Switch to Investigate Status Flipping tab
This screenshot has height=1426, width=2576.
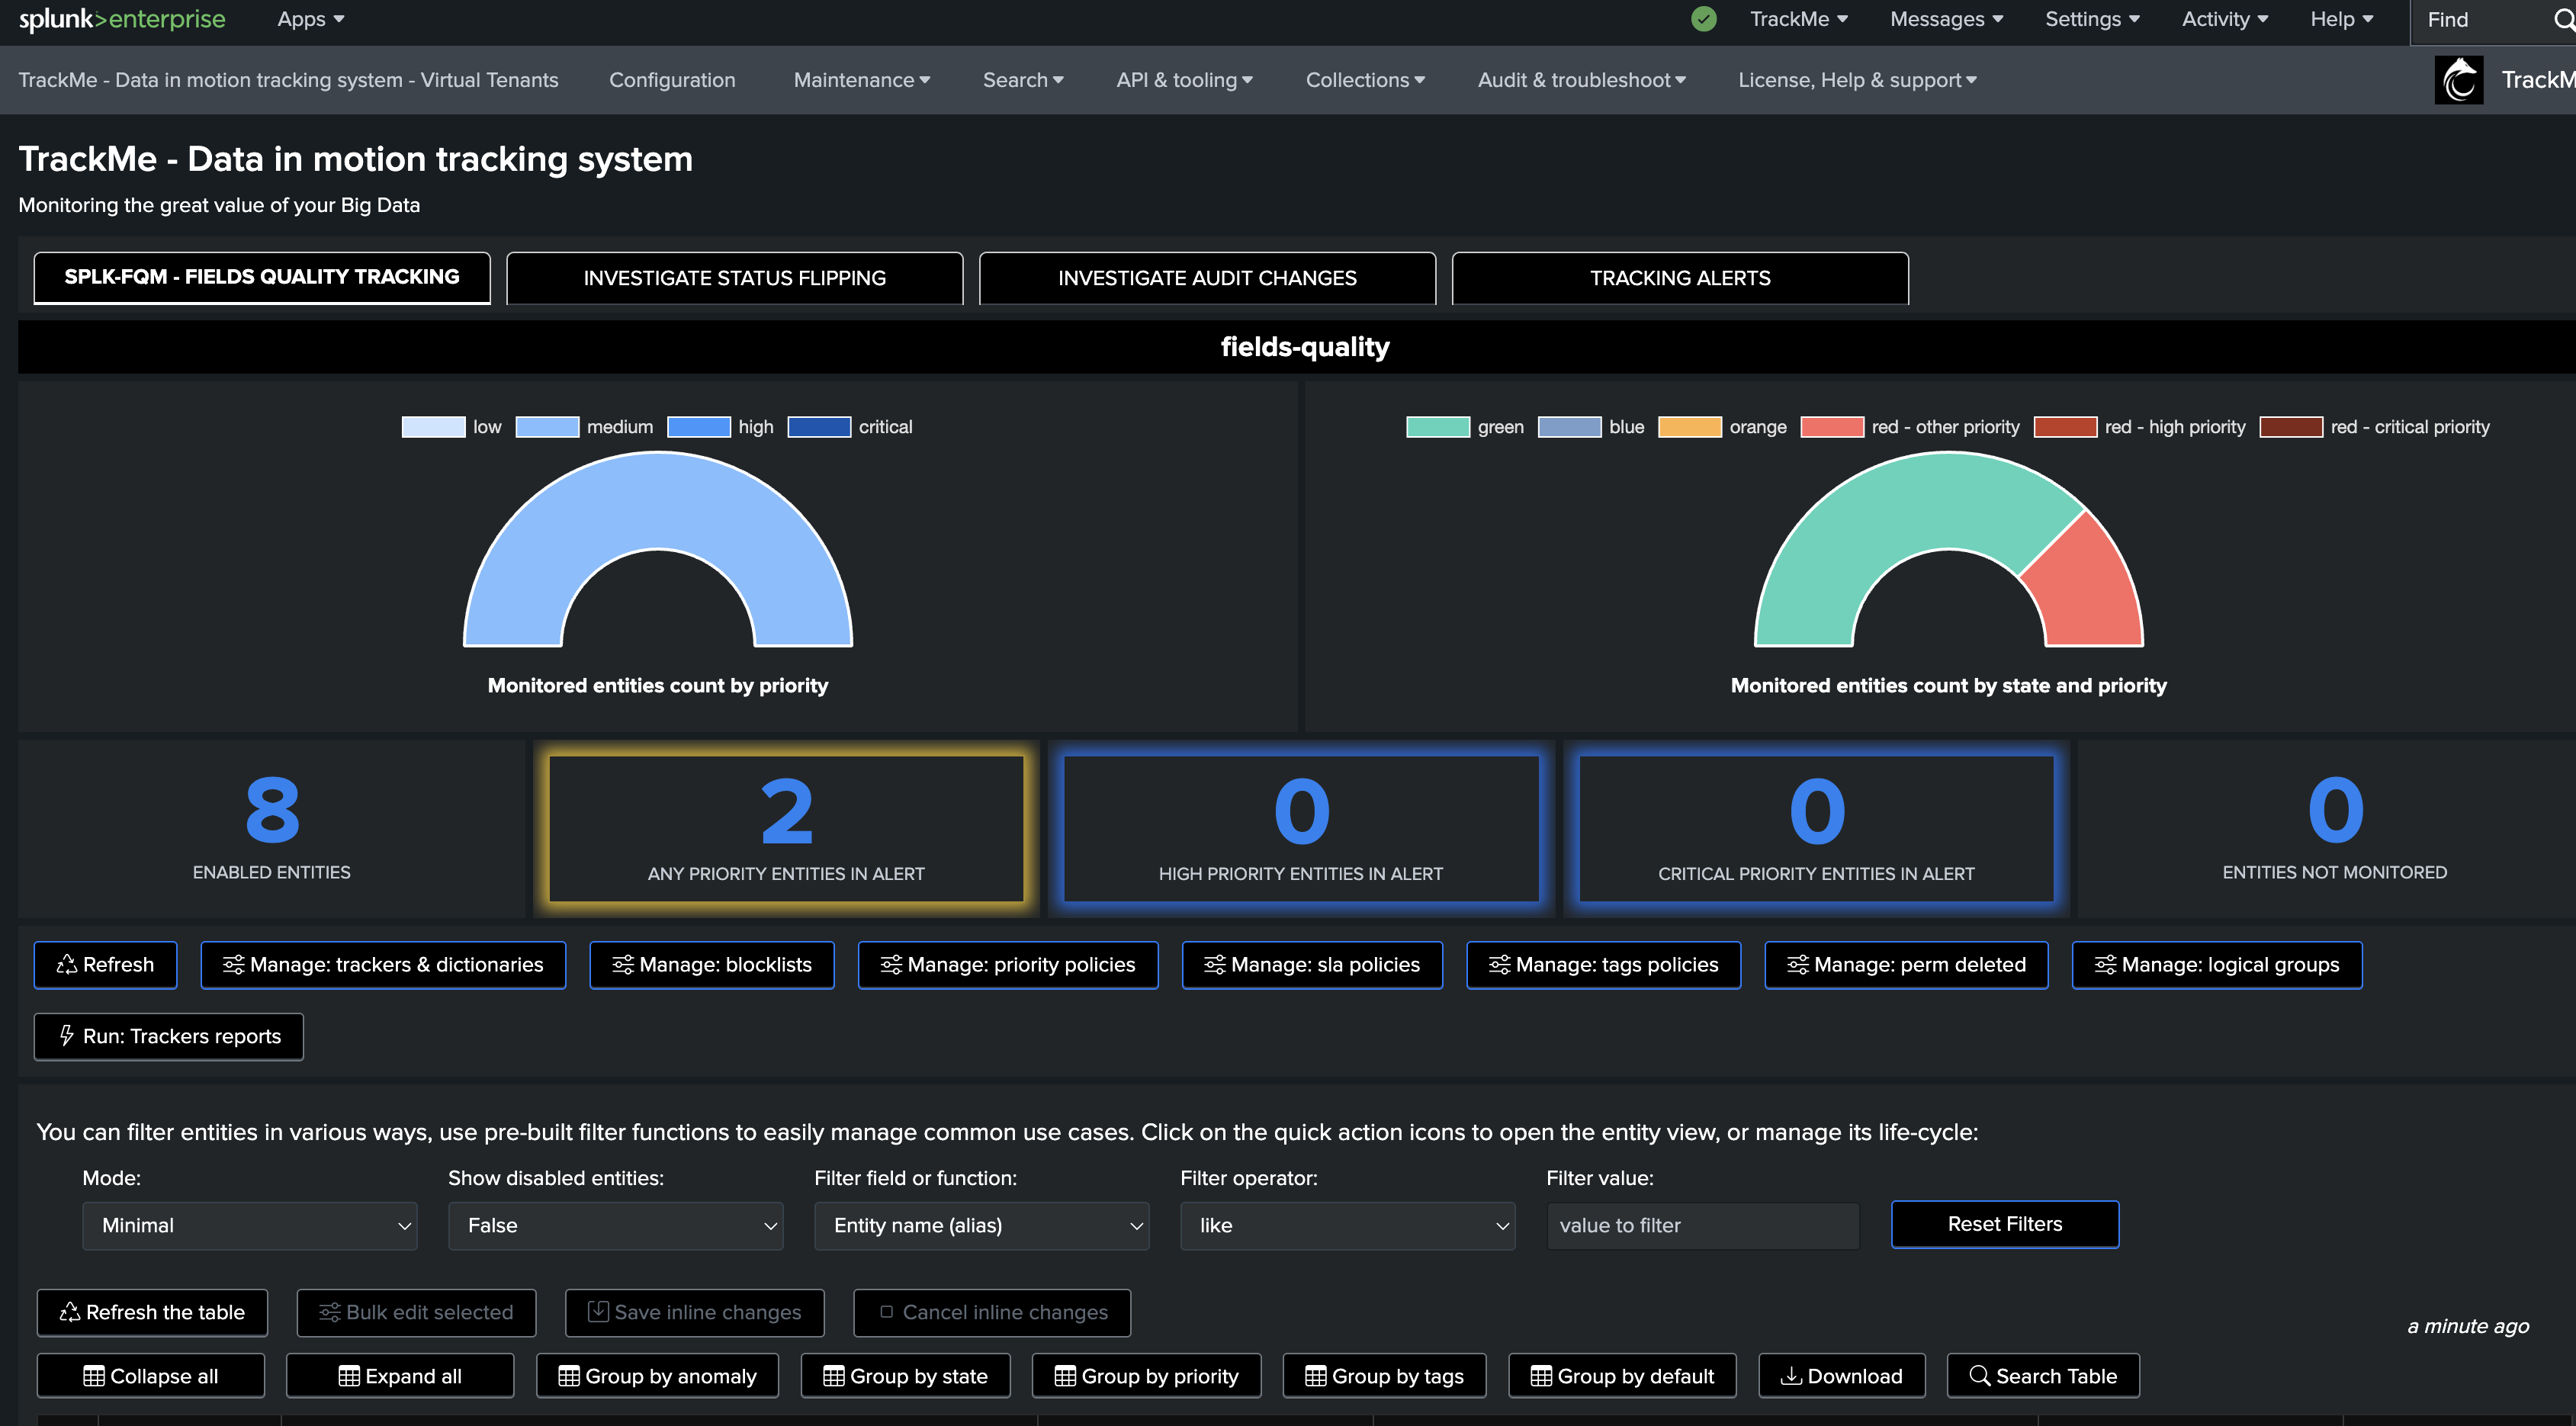[x=735, y=278]
